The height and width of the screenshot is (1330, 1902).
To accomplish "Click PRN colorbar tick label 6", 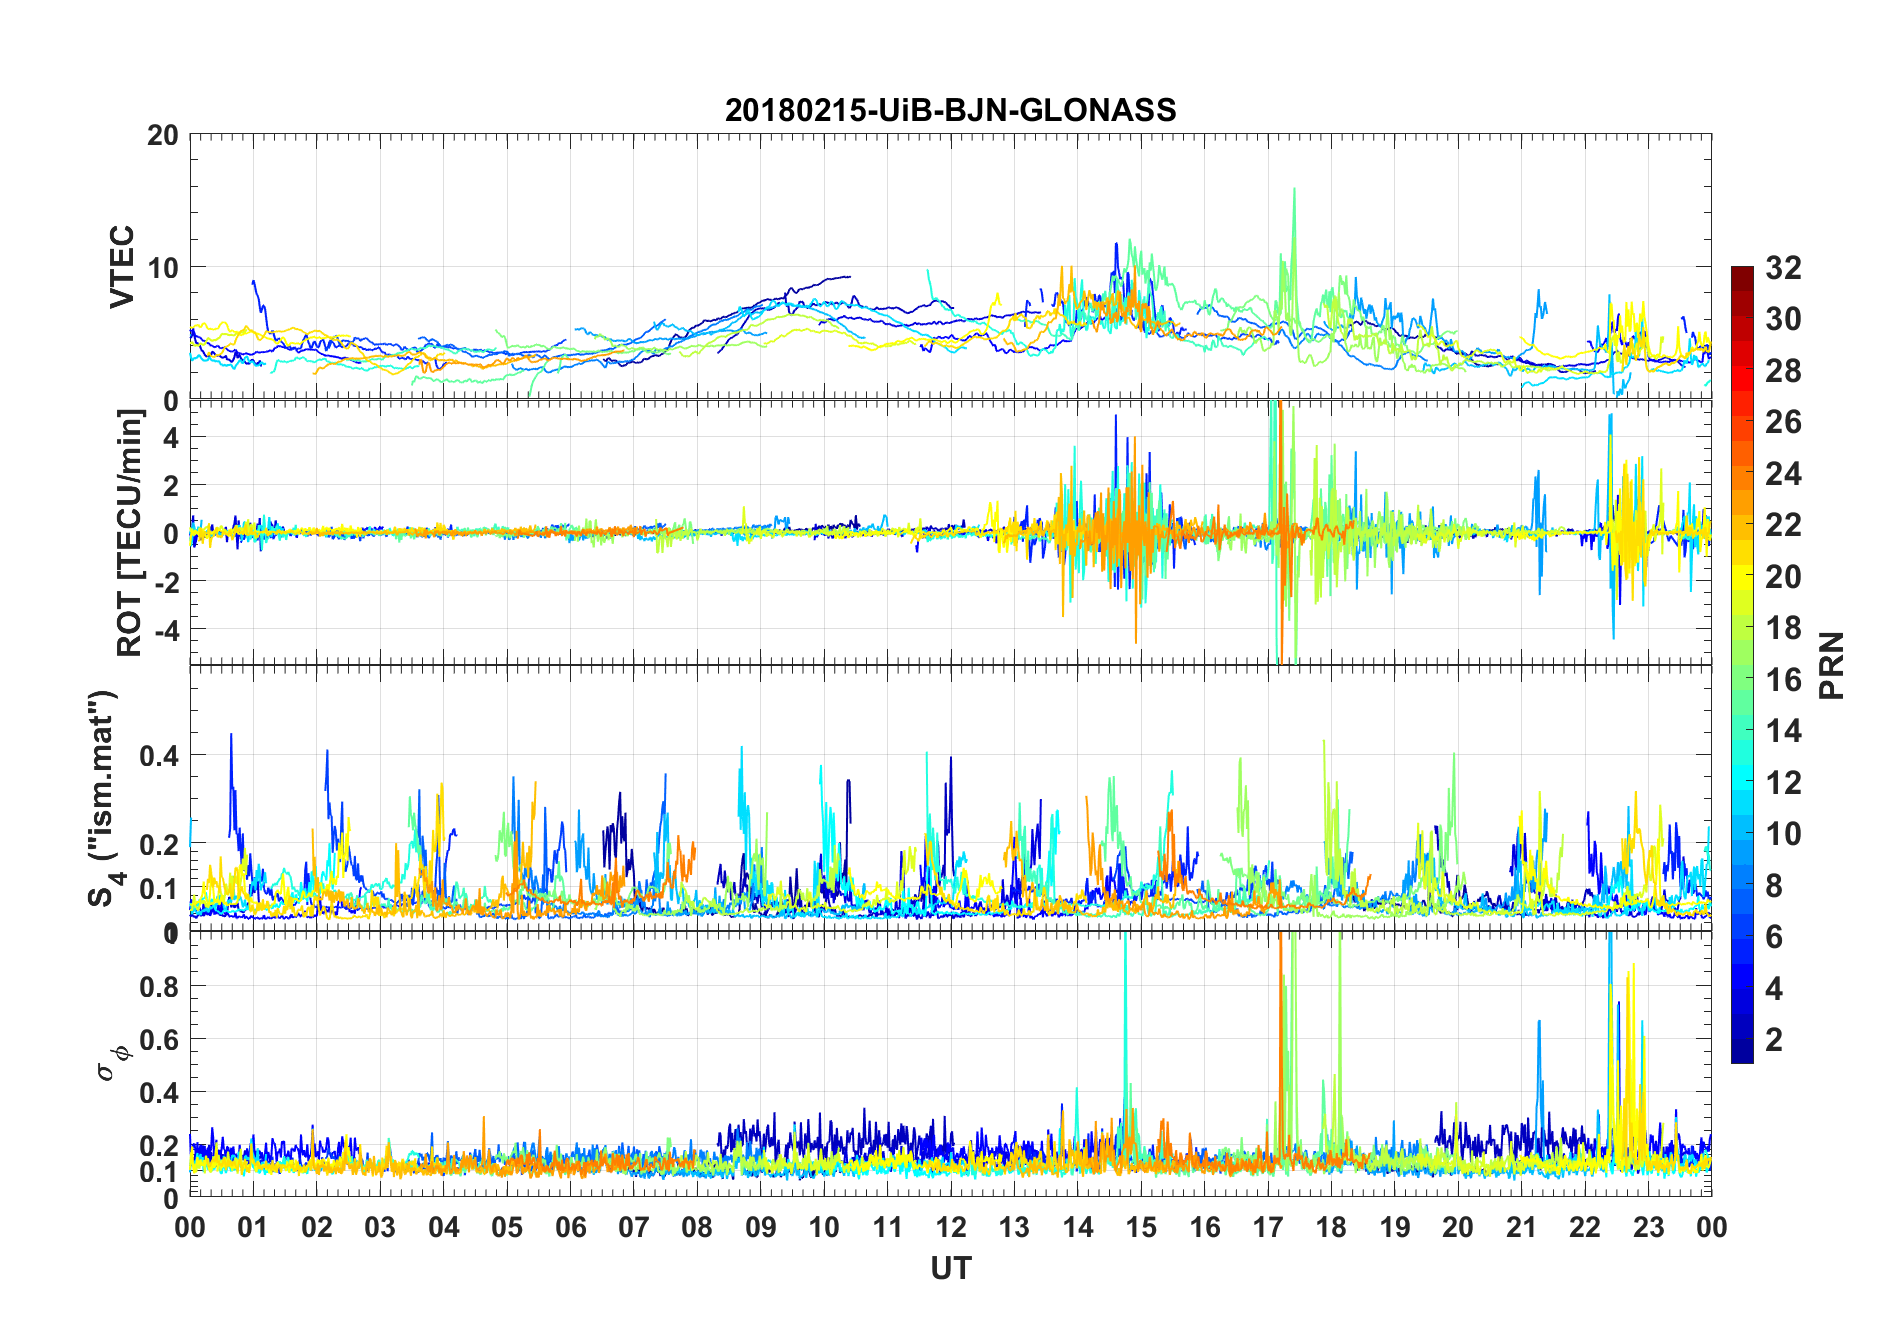I will click(1774, 937).
